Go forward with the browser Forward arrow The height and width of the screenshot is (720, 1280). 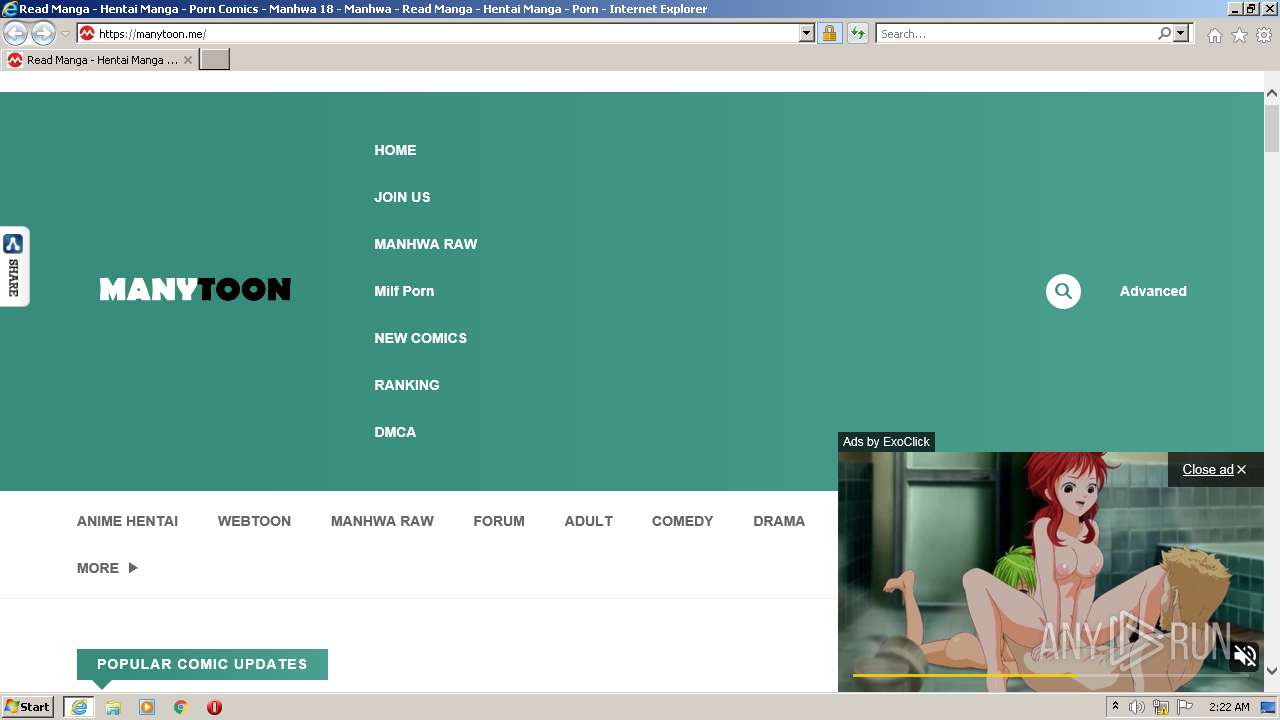pos(43,33)
